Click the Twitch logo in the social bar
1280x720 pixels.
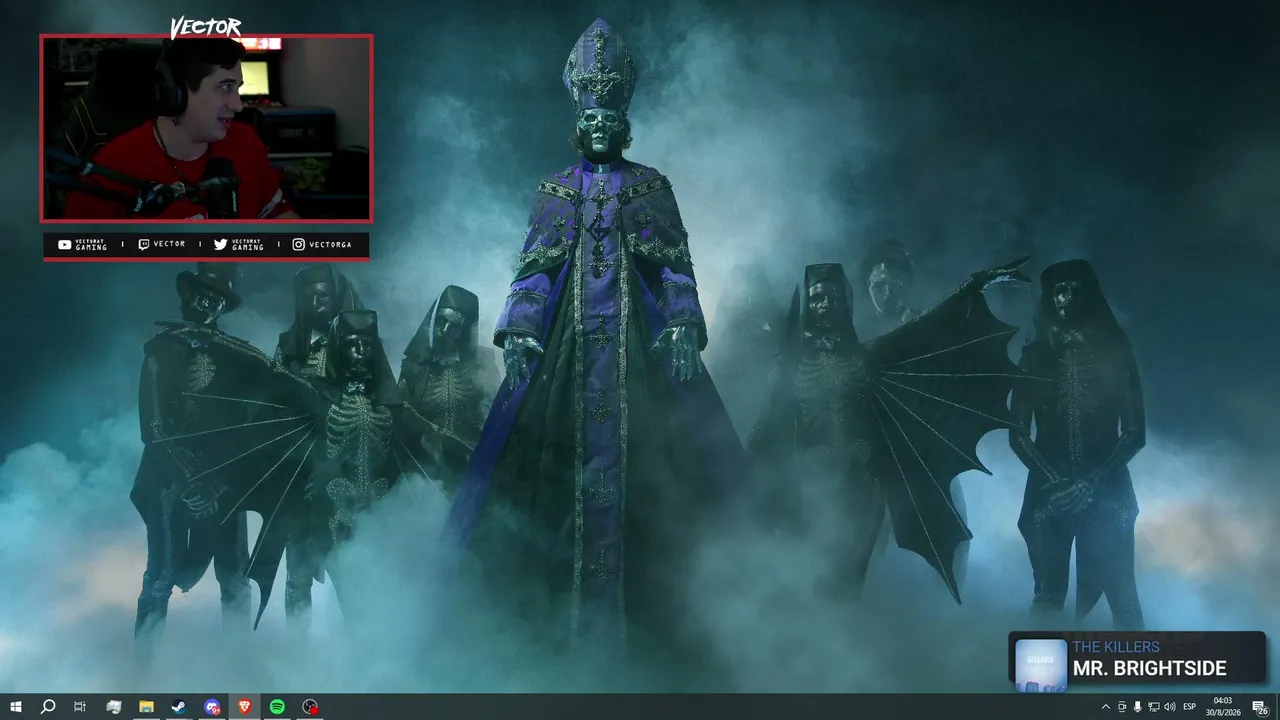(144, 244)
